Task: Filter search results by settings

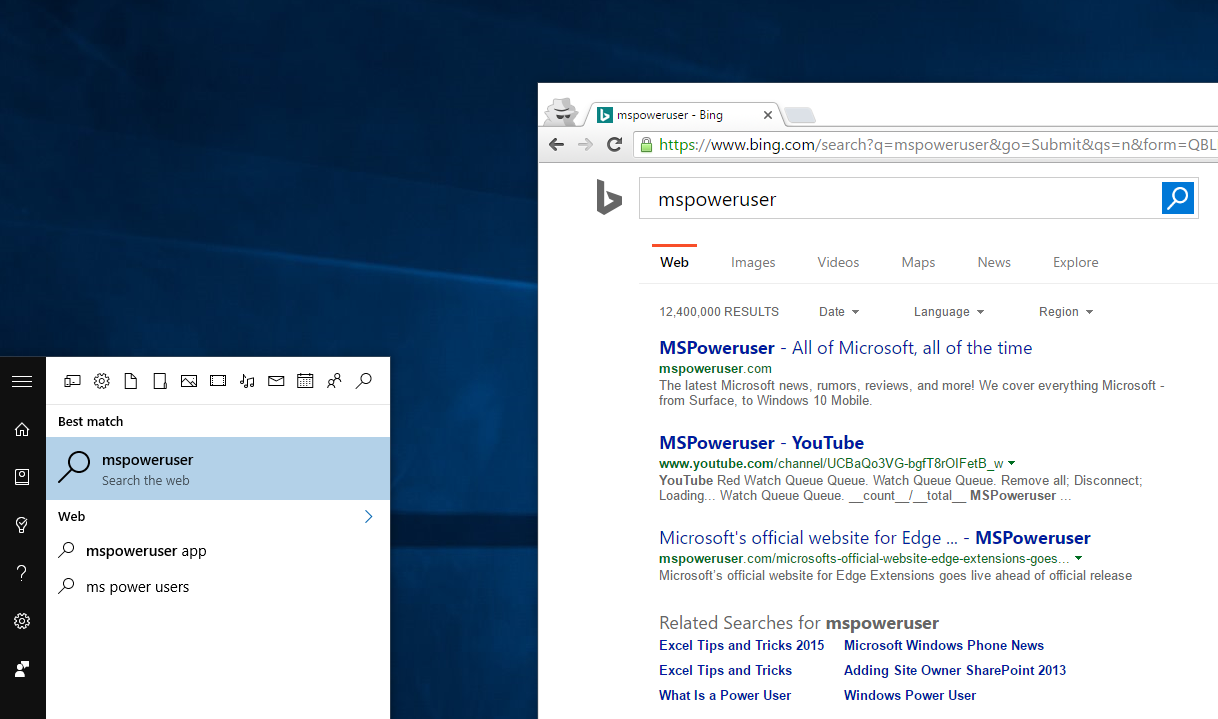Action: [101, 381]
